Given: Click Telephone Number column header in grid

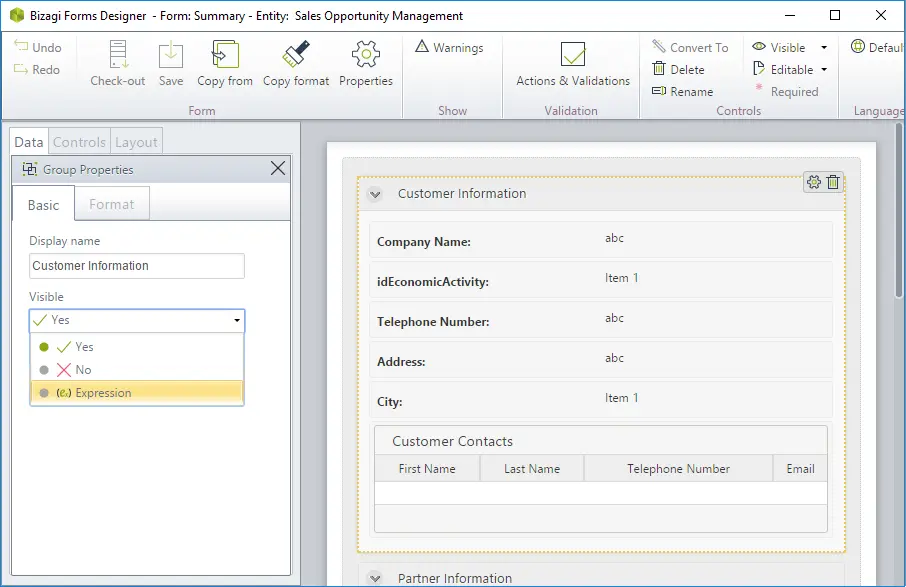Looking at the screenshot, I should coord(678,469).
